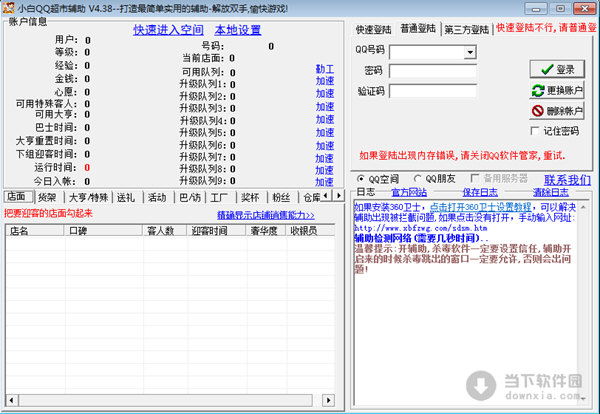Select the 活动 activities tab
Screen dimensions: 600x414
coord(158,197)
